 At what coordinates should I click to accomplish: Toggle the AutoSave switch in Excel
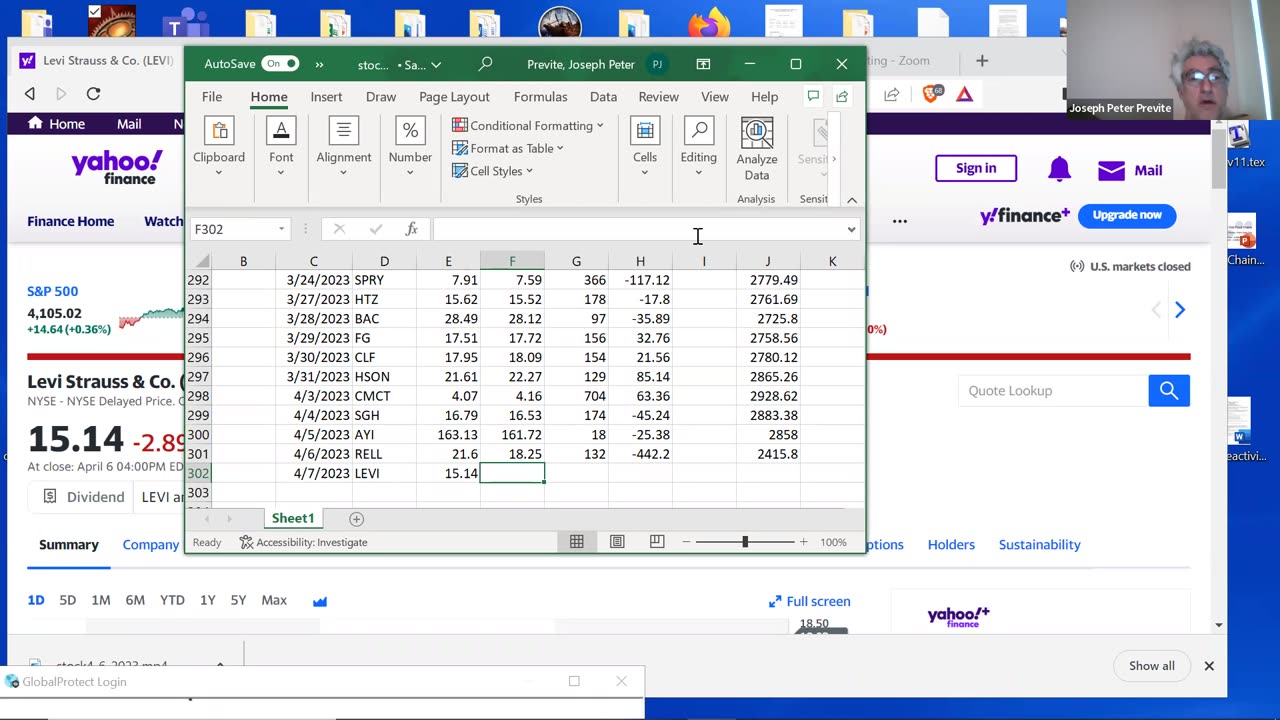pyautogui.click(x=280, y=64)
